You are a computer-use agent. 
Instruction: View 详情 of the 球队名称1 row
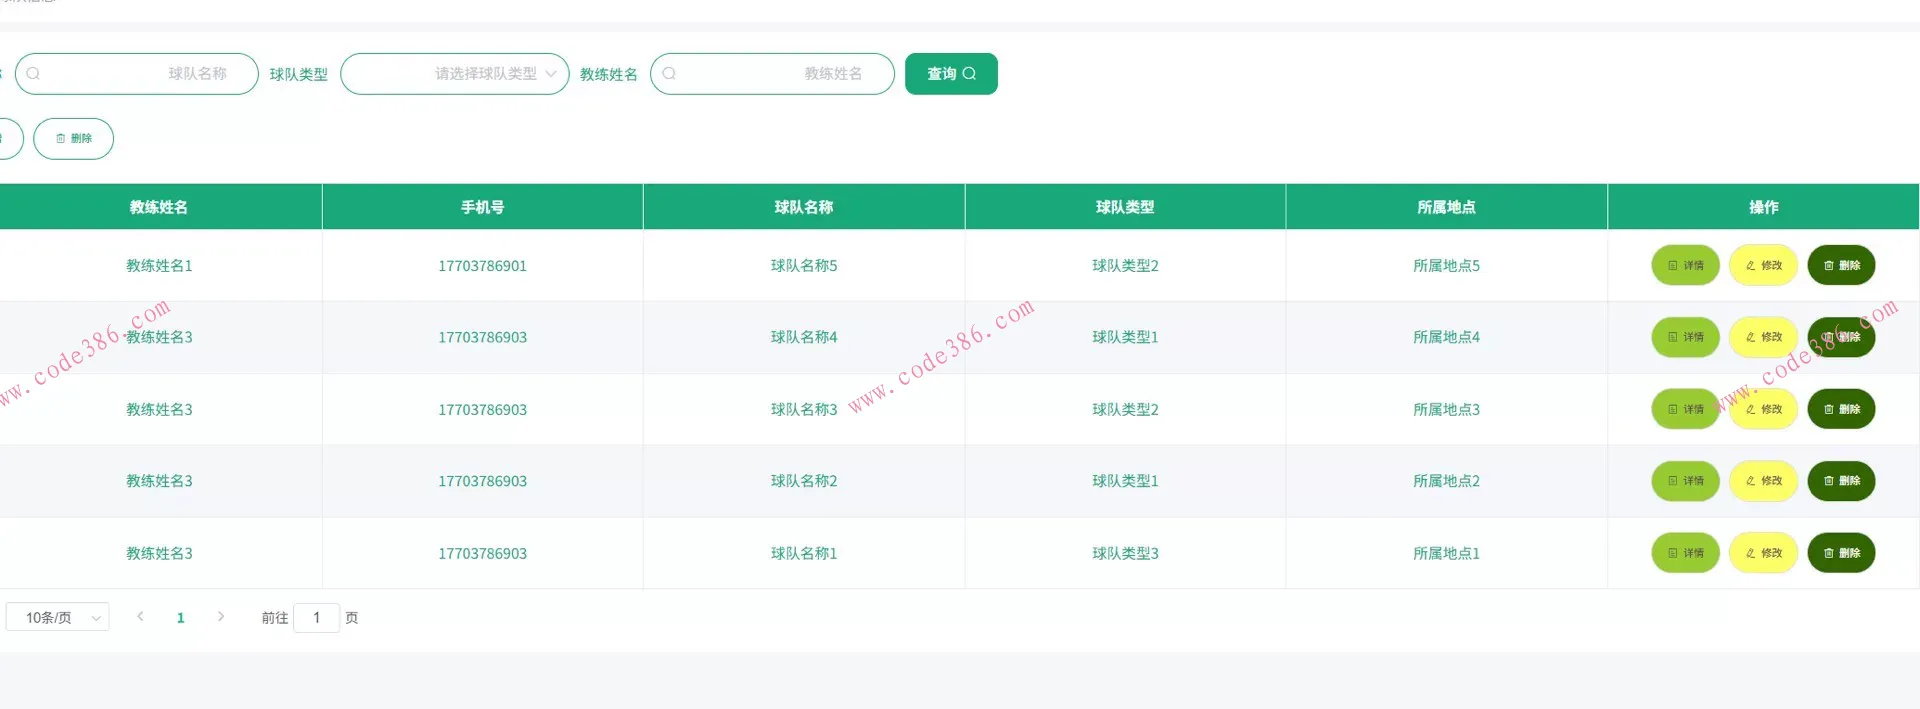(x=1685, y=553)
